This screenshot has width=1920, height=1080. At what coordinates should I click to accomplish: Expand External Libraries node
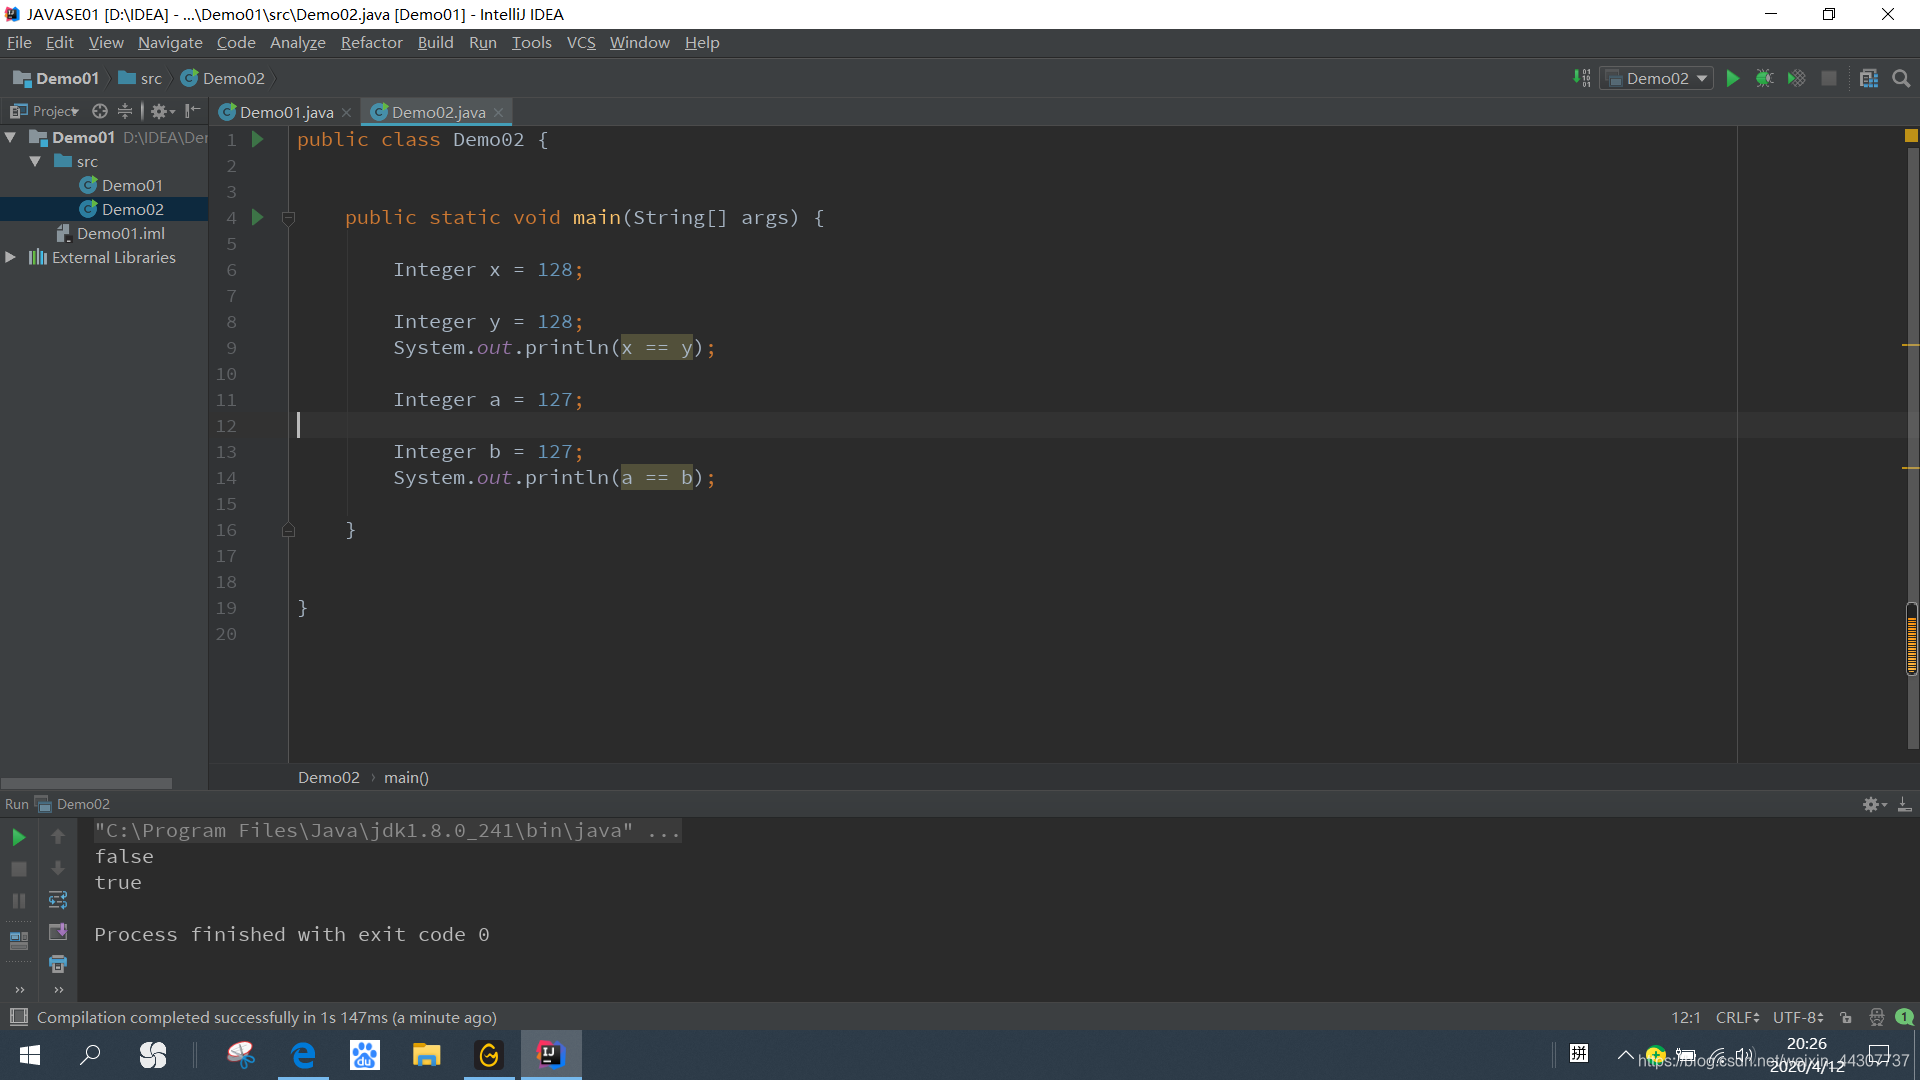(x=11, y=257)
